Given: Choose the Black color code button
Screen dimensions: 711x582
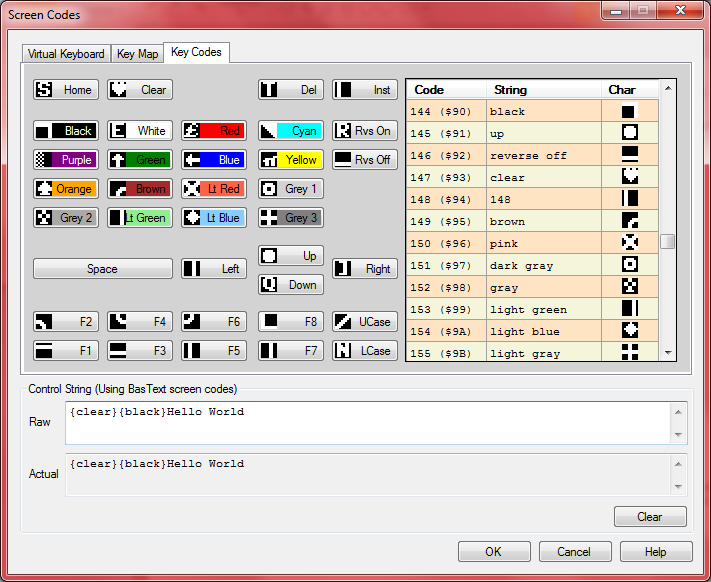Looking at the screenshot, I should 66,131.
